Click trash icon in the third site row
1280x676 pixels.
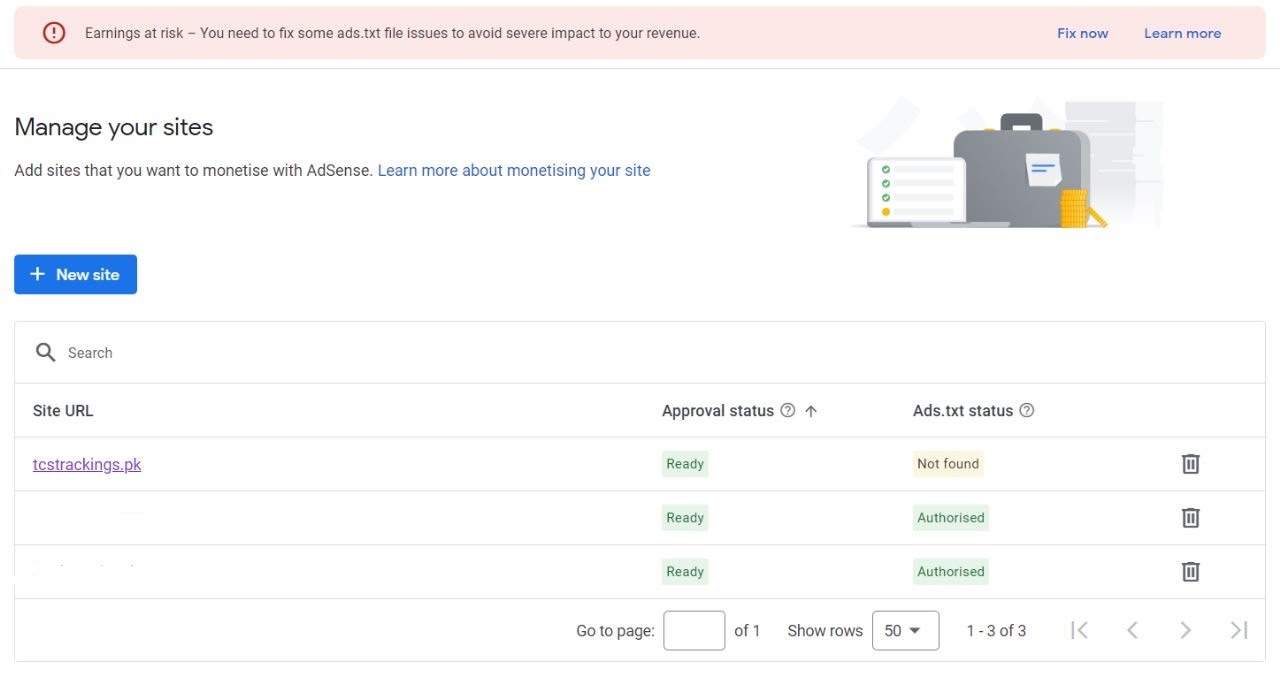[1190, 572]
